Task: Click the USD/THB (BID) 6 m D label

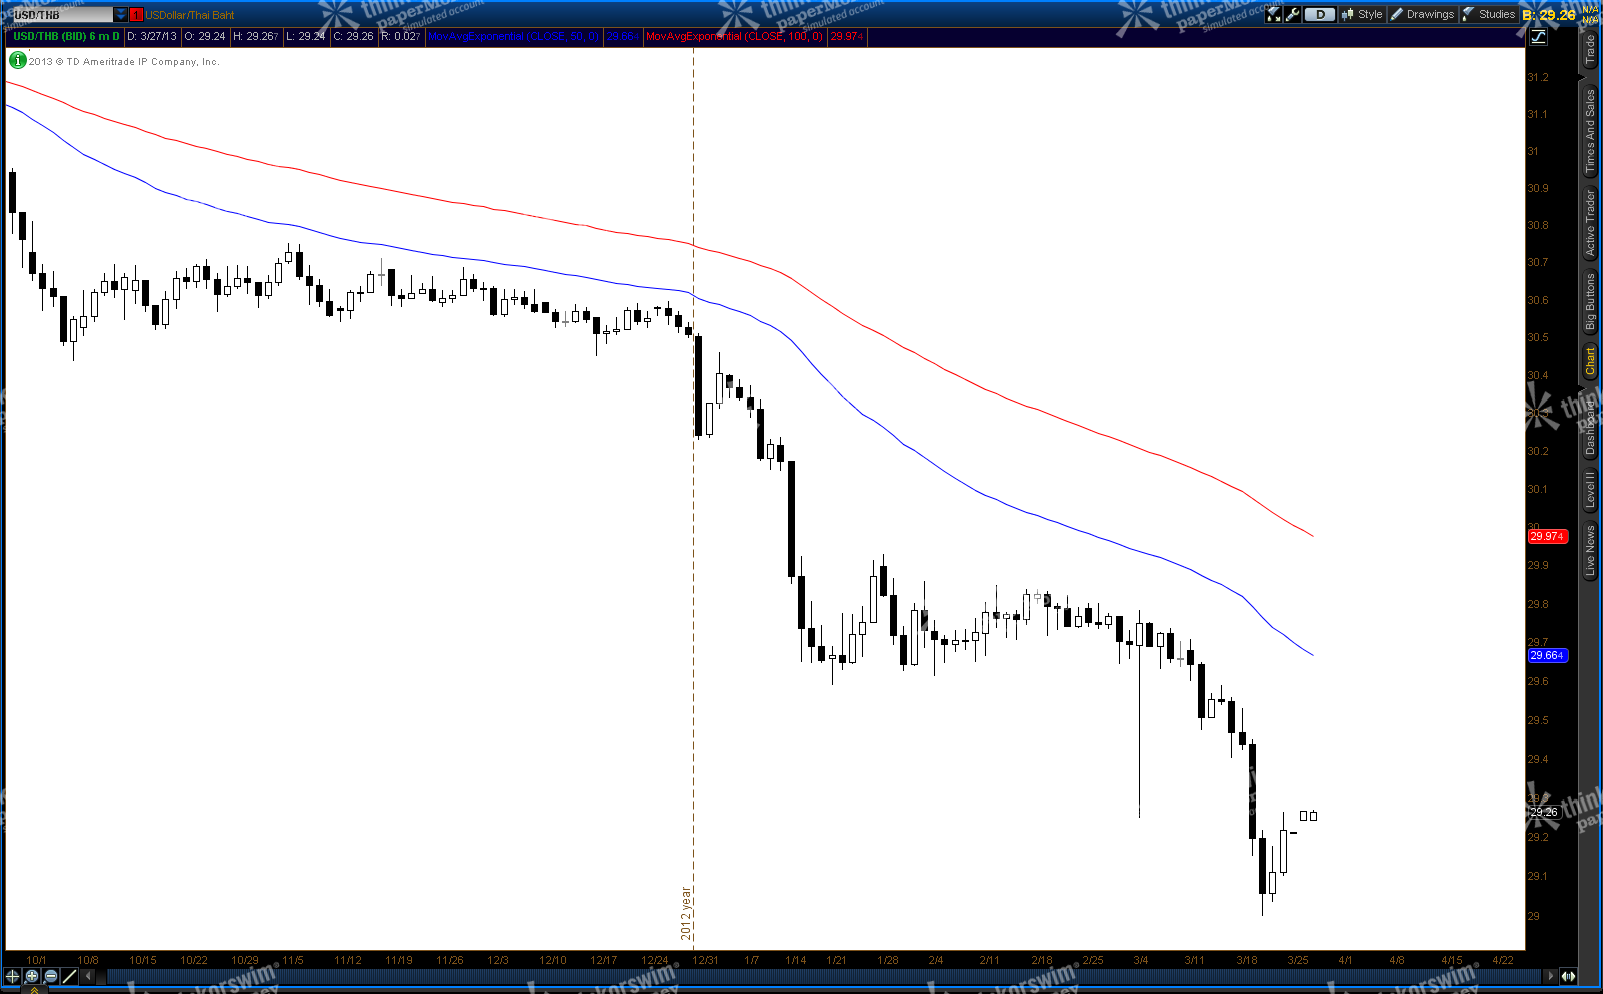Action: click(x=66, y=36)
